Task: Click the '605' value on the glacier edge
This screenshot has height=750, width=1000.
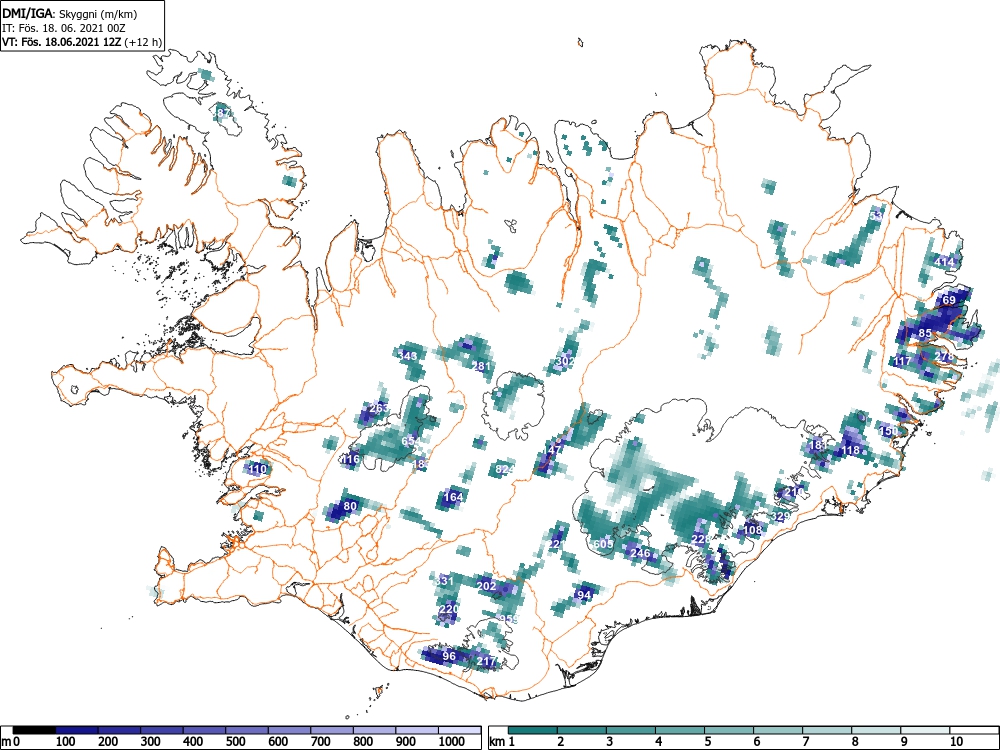Action: 603,544
